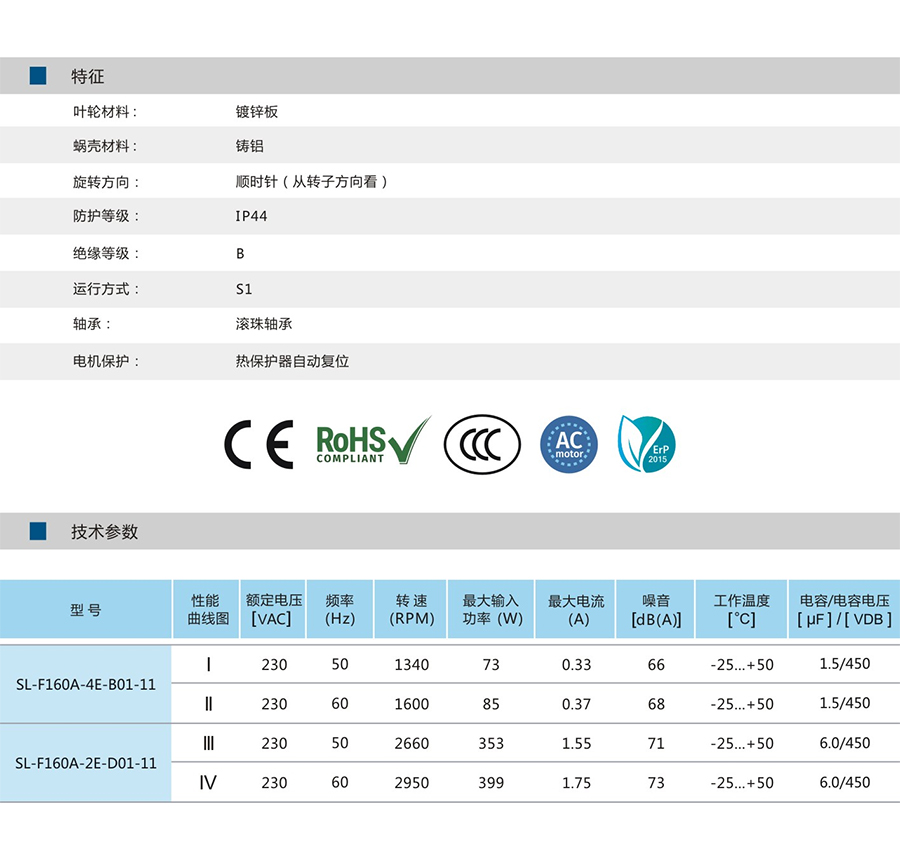Click the 电机保护 label

(x=106, y=361)
